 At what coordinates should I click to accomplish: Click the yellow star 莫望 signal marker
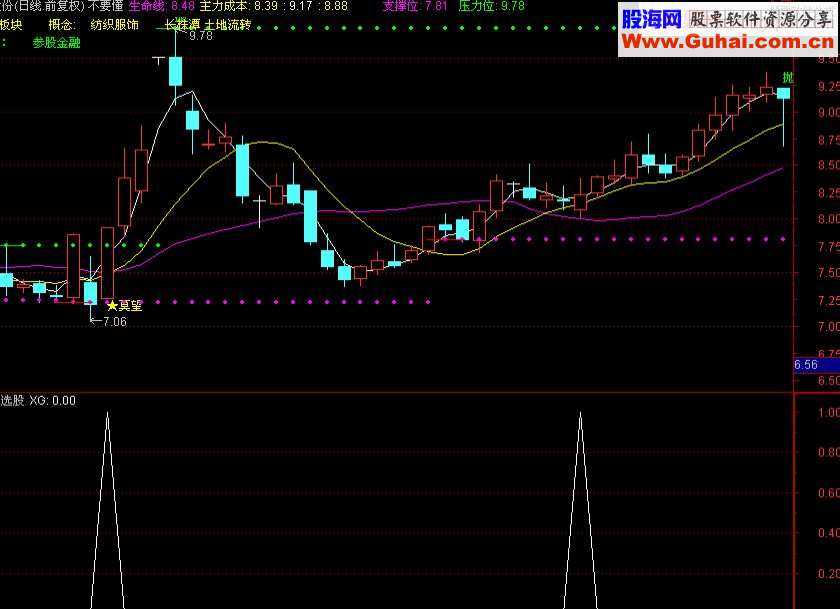pos(124,306)
